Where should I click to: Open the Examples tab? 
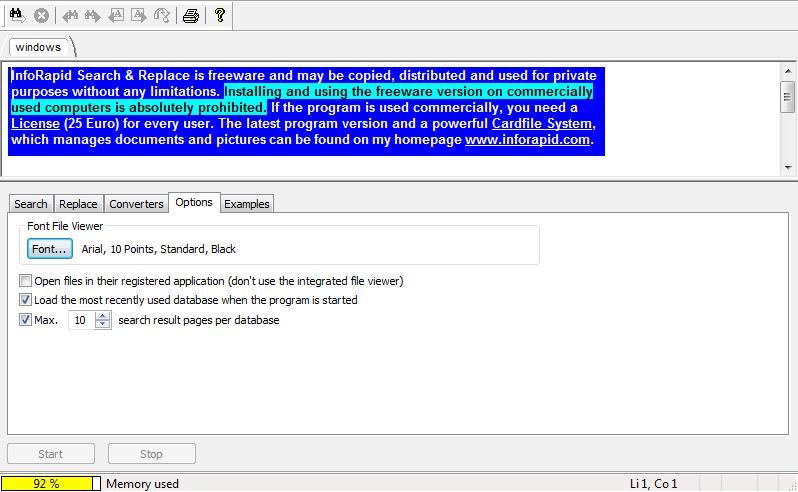(x=247, y=204)
